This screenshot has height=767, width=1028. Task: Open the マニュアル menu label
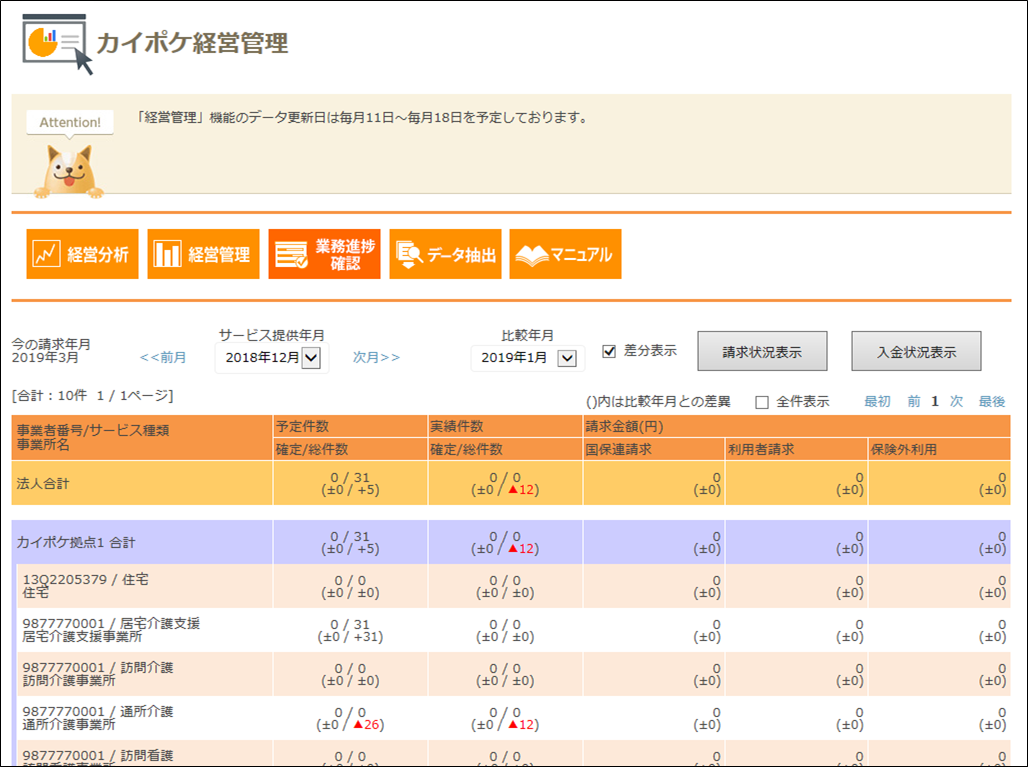coord(581,254)
